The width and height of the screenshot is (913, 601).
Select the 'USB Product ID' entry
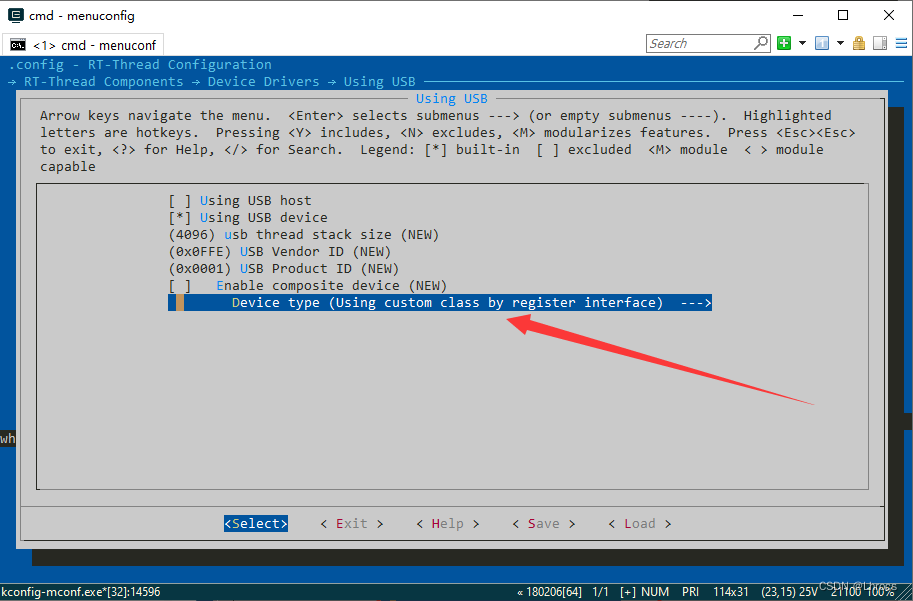click(x=284, y=268)
